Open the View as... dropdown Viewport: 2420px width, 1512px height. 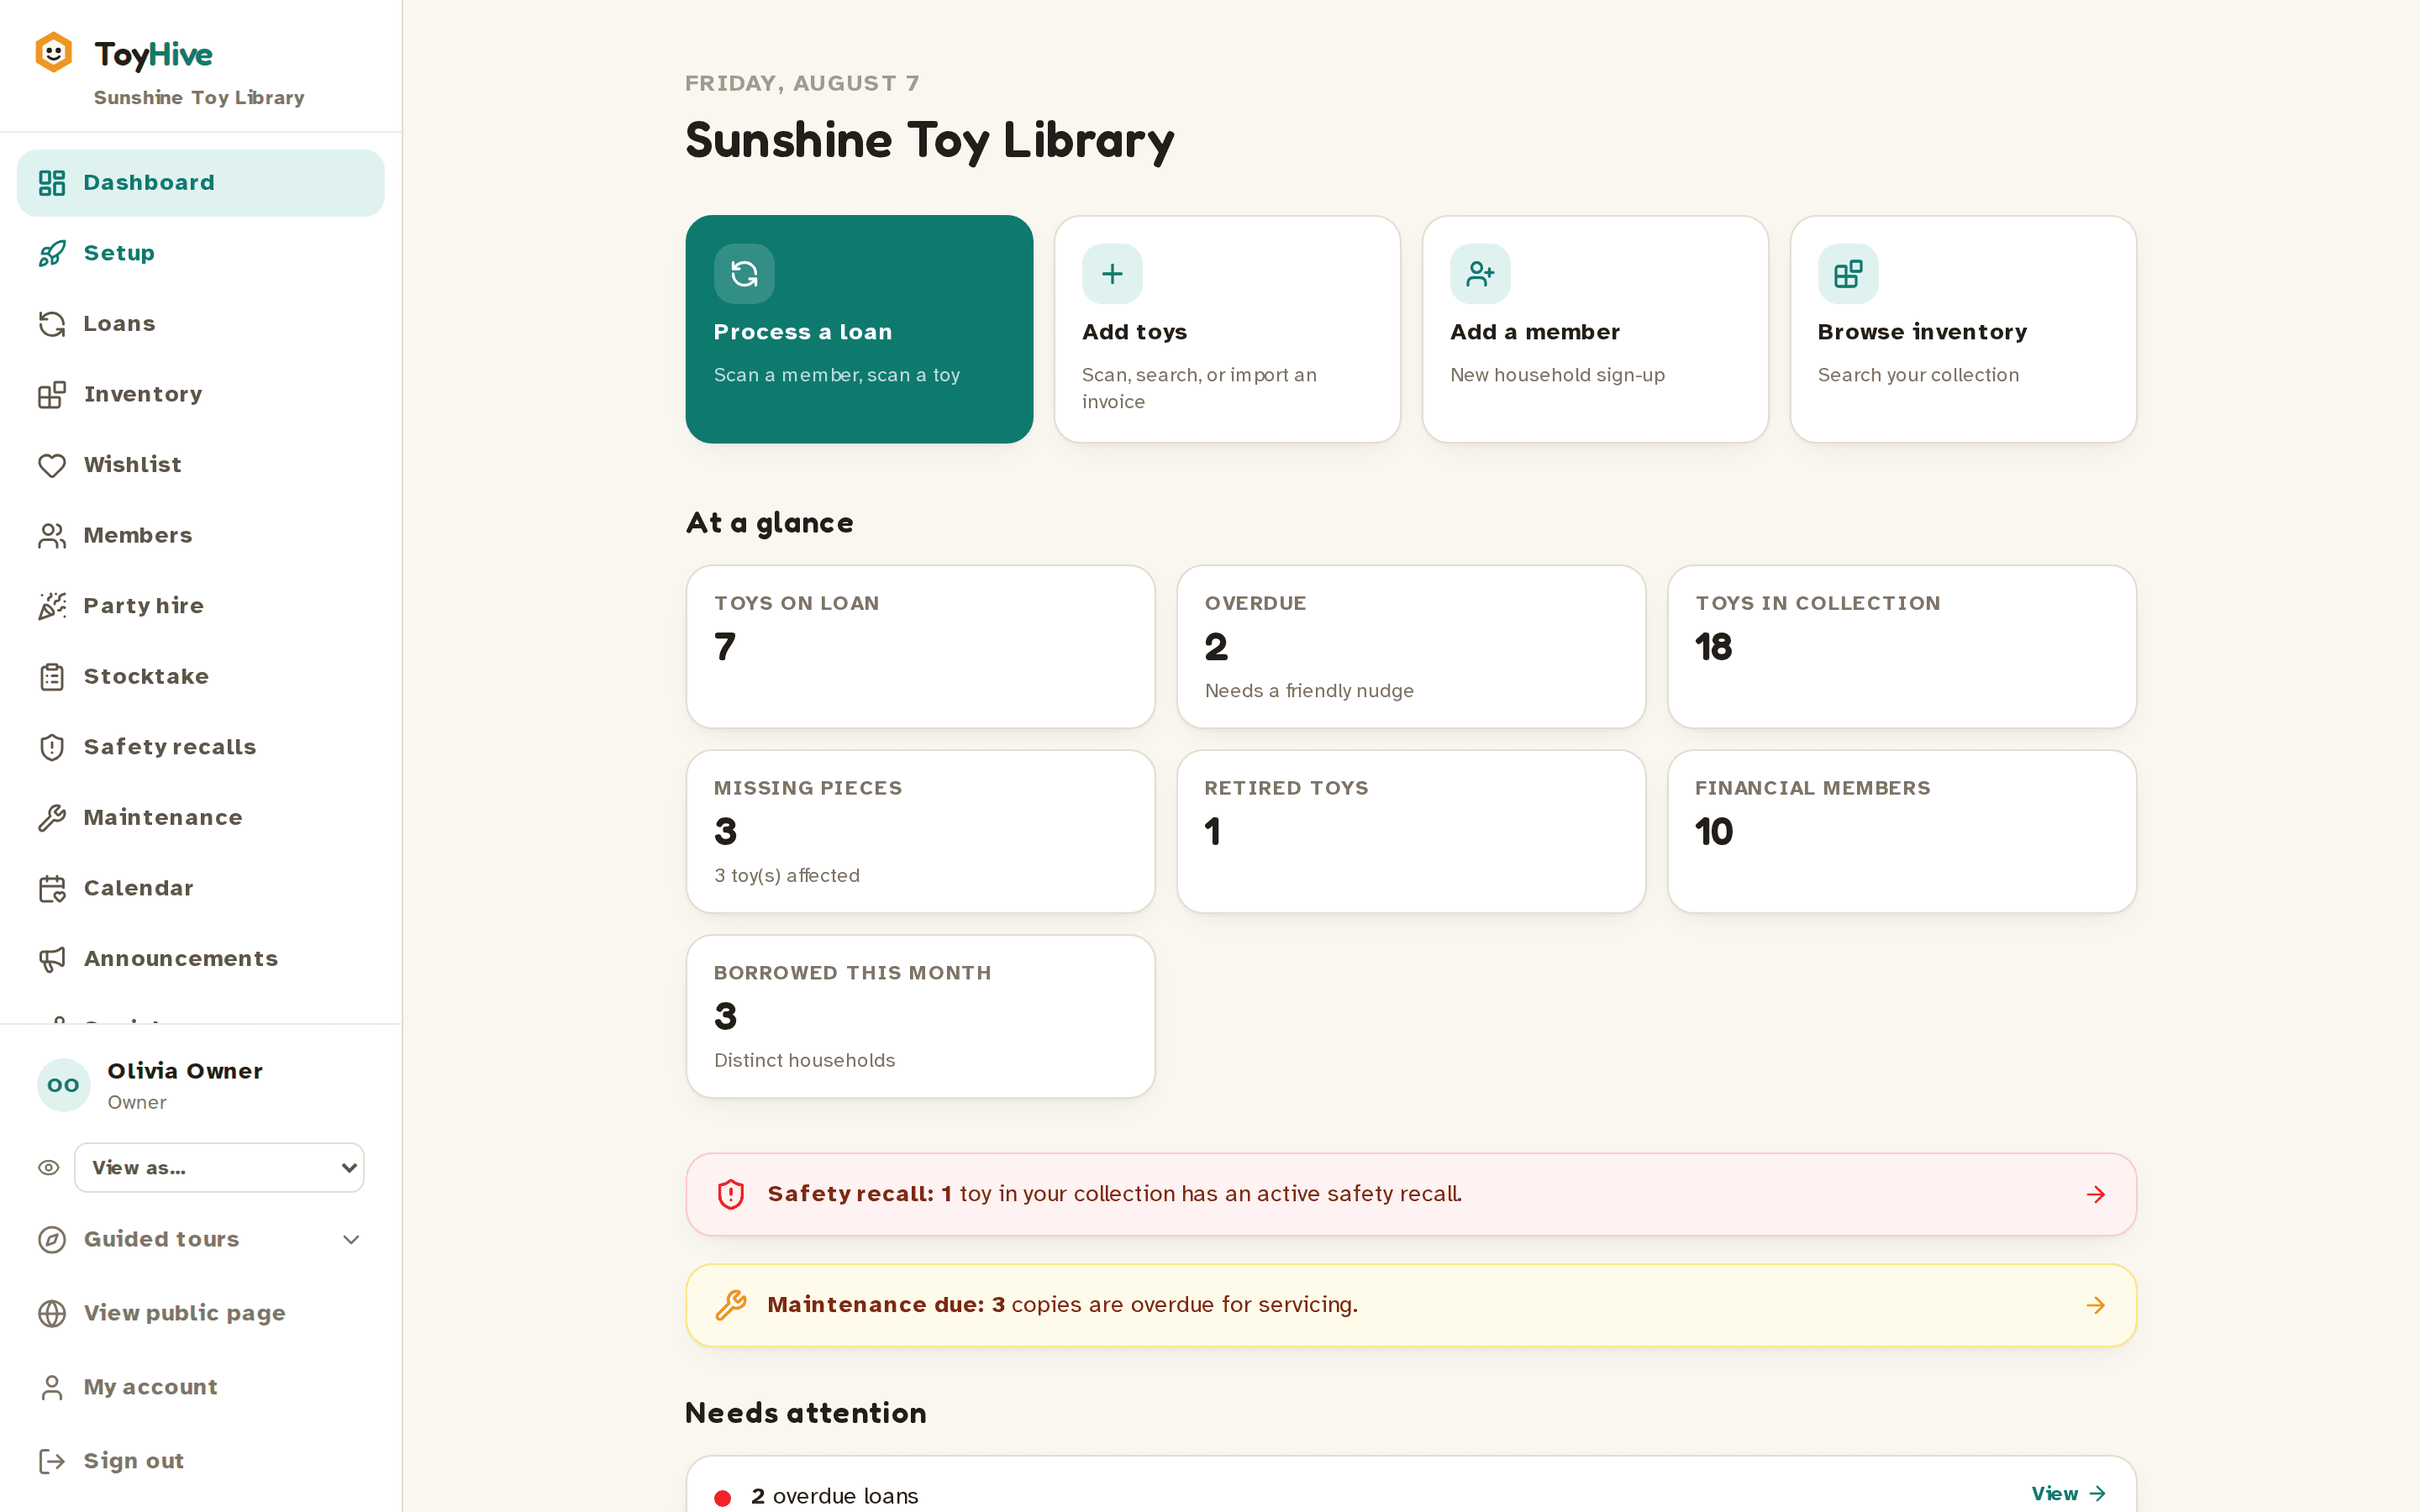point(219,1168)
